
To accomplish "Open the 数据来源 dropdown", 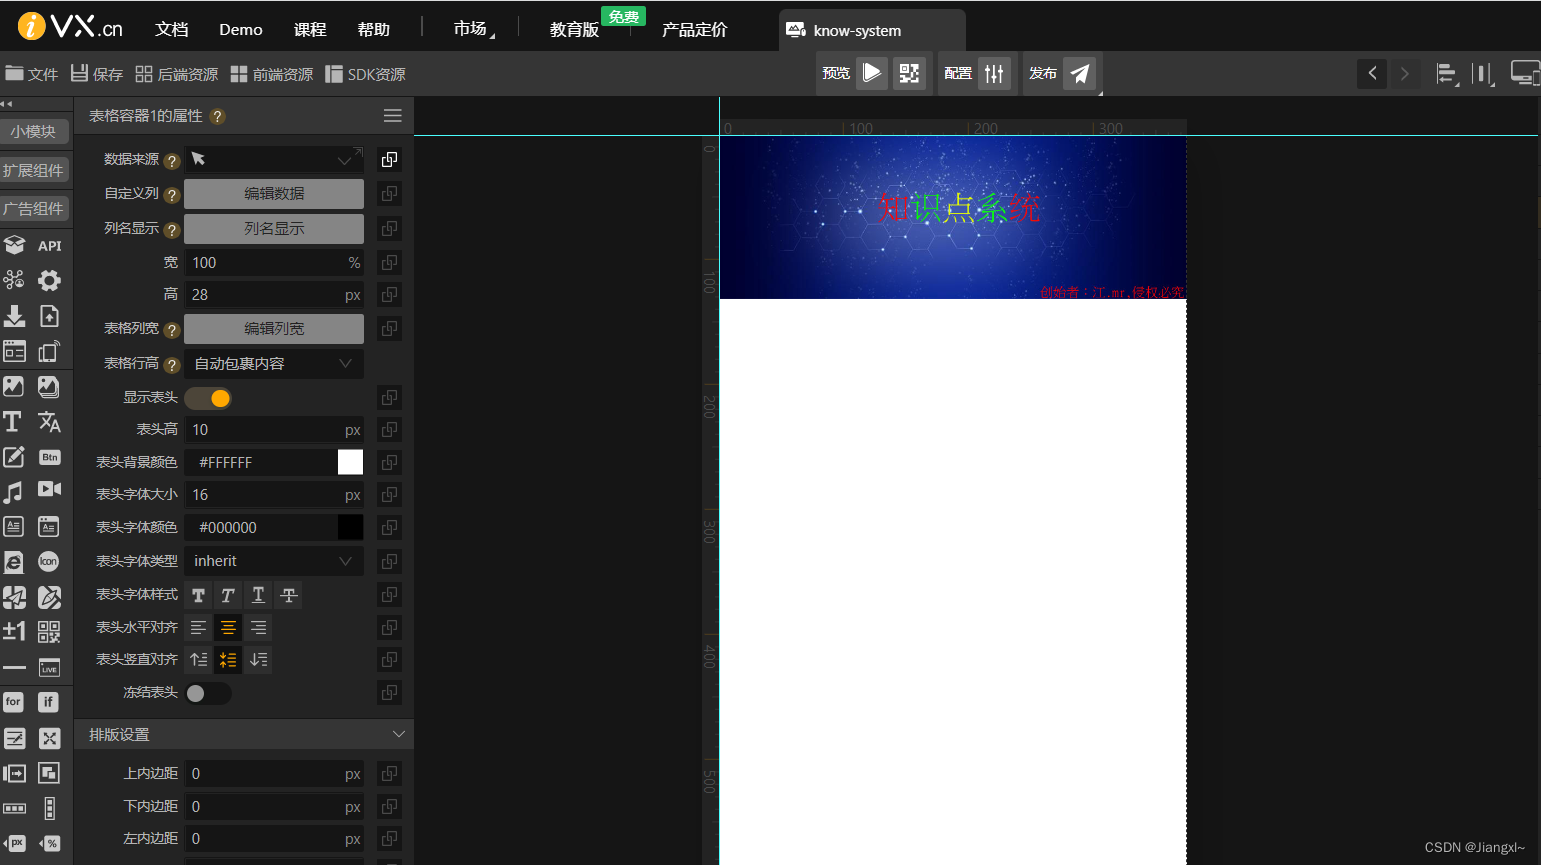I will [x=274, y=160].
